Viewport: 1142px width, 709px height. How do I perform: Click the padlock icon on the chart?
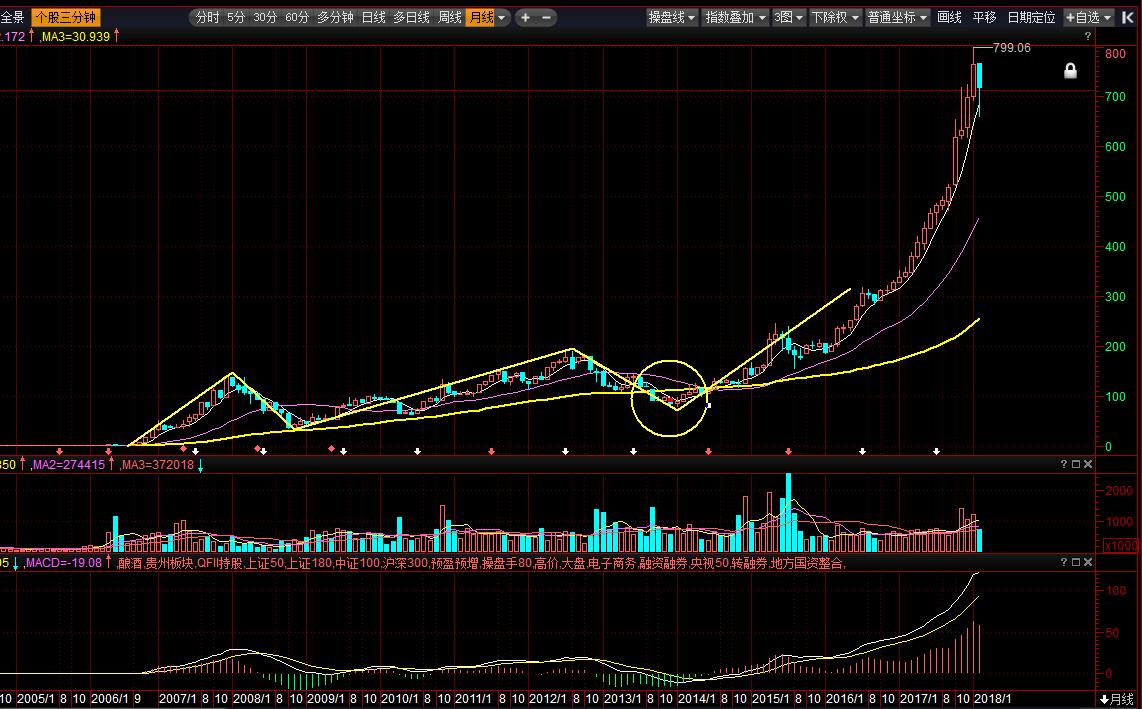pos(1070,71)
